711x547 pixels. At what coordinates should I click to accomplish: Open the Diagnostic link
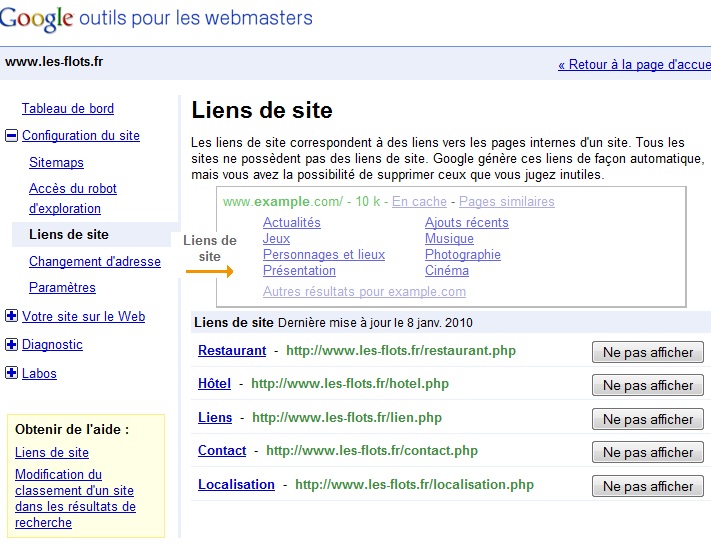(x=52, y=345)
